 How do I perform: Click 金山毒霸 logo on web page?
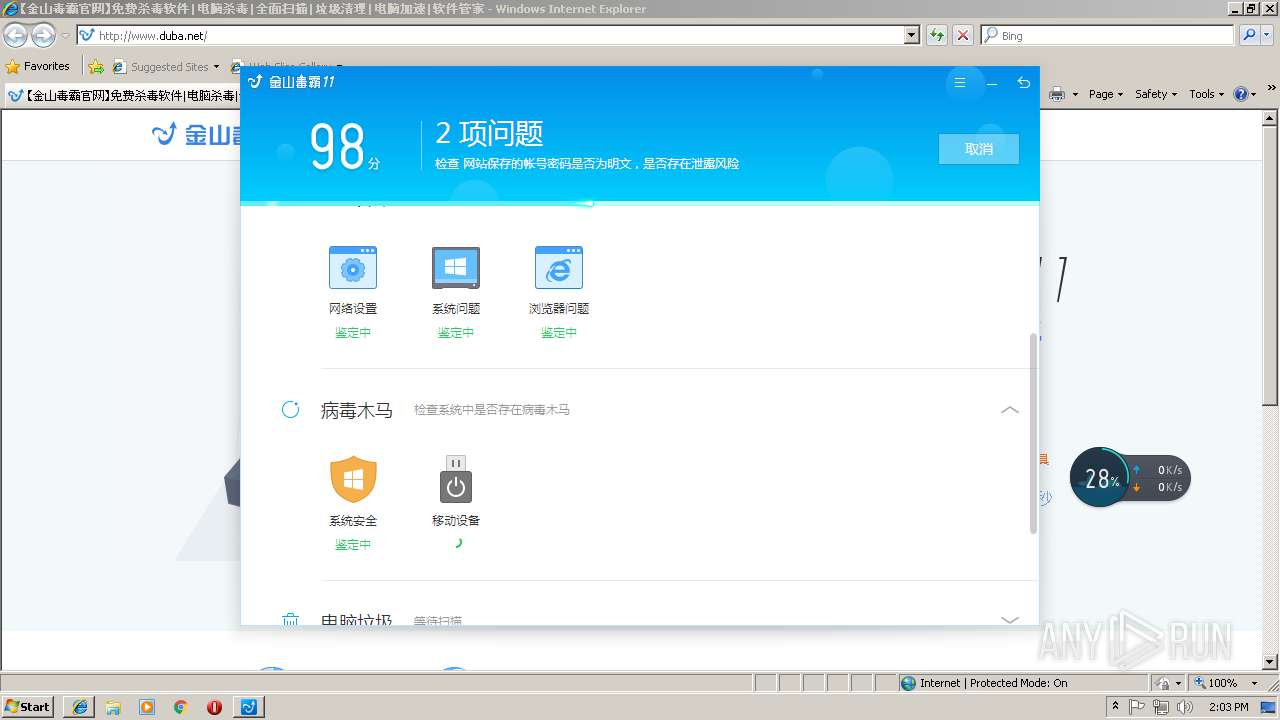(196, 134)
